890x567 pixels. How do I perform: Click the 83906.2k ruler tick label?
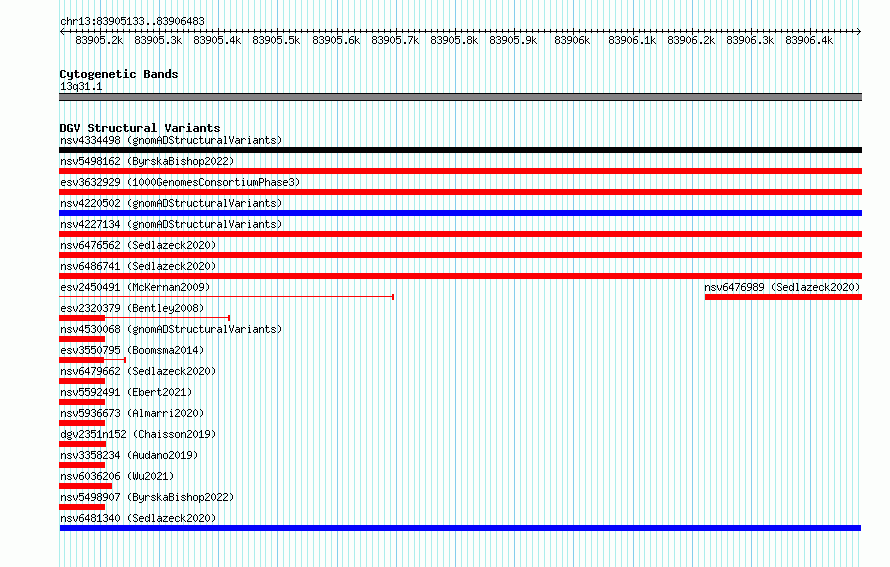tap(691, 41)
